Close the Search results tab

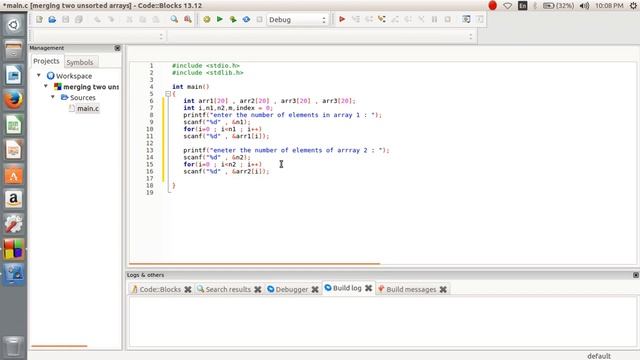coord(258,289)
